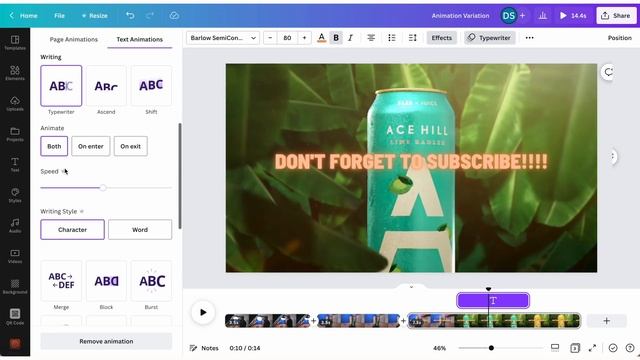640x360 pixels.
Task: Set Animate to On exit
Action: pos(131,146)
